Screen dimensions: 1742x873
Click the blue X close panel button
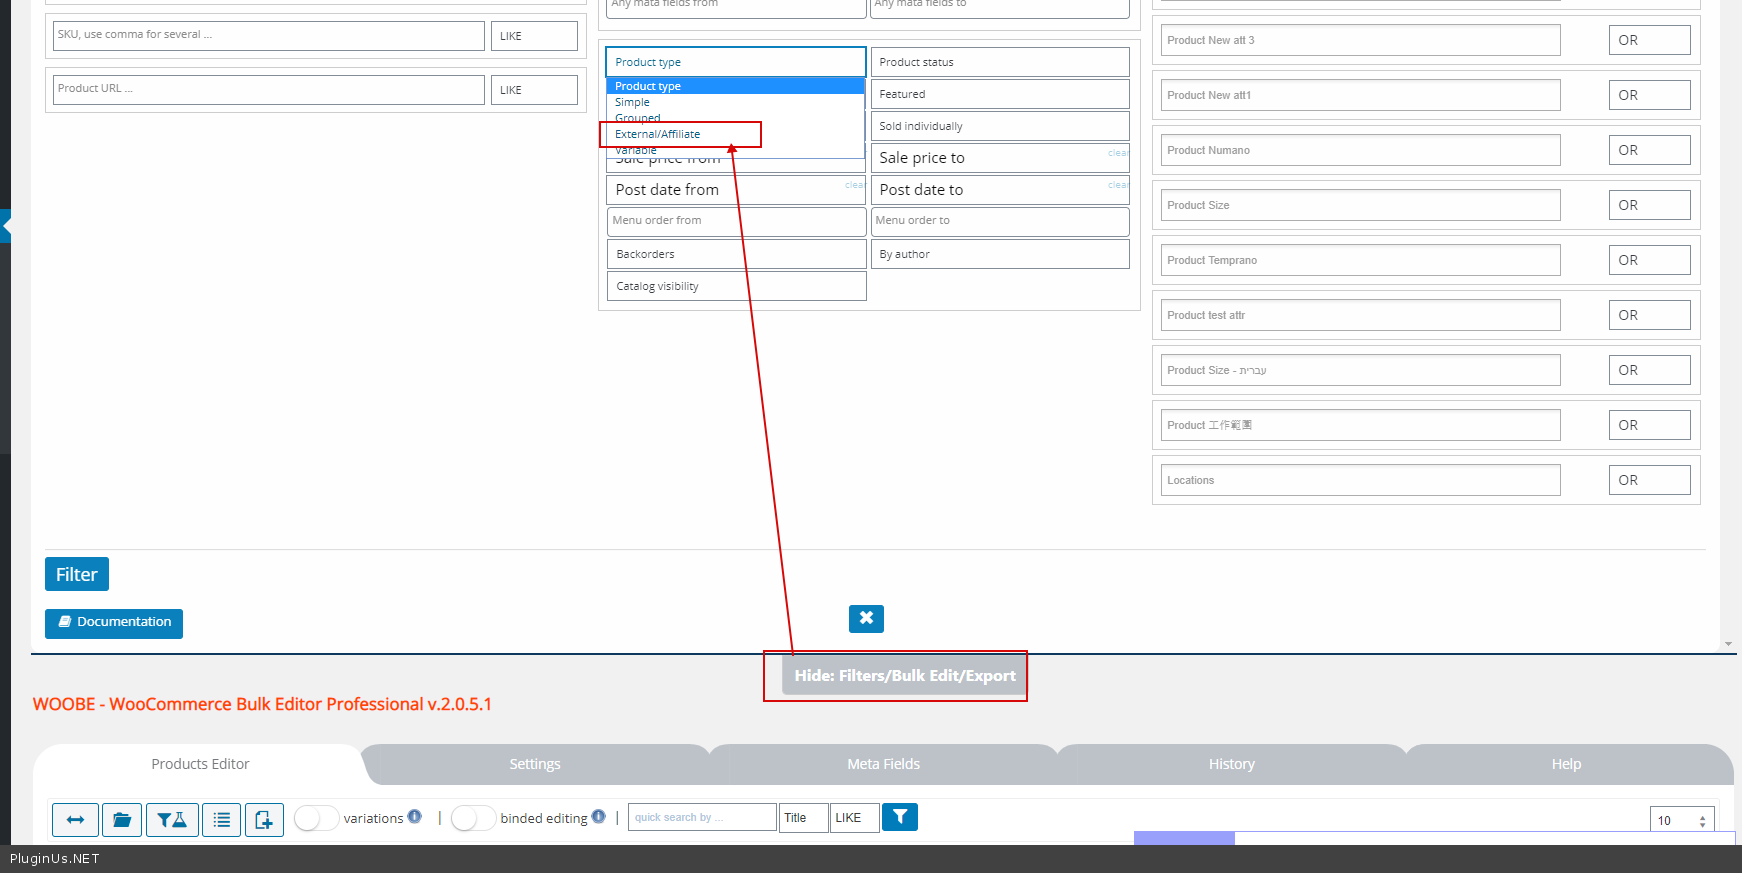click(x=866, y=618)
